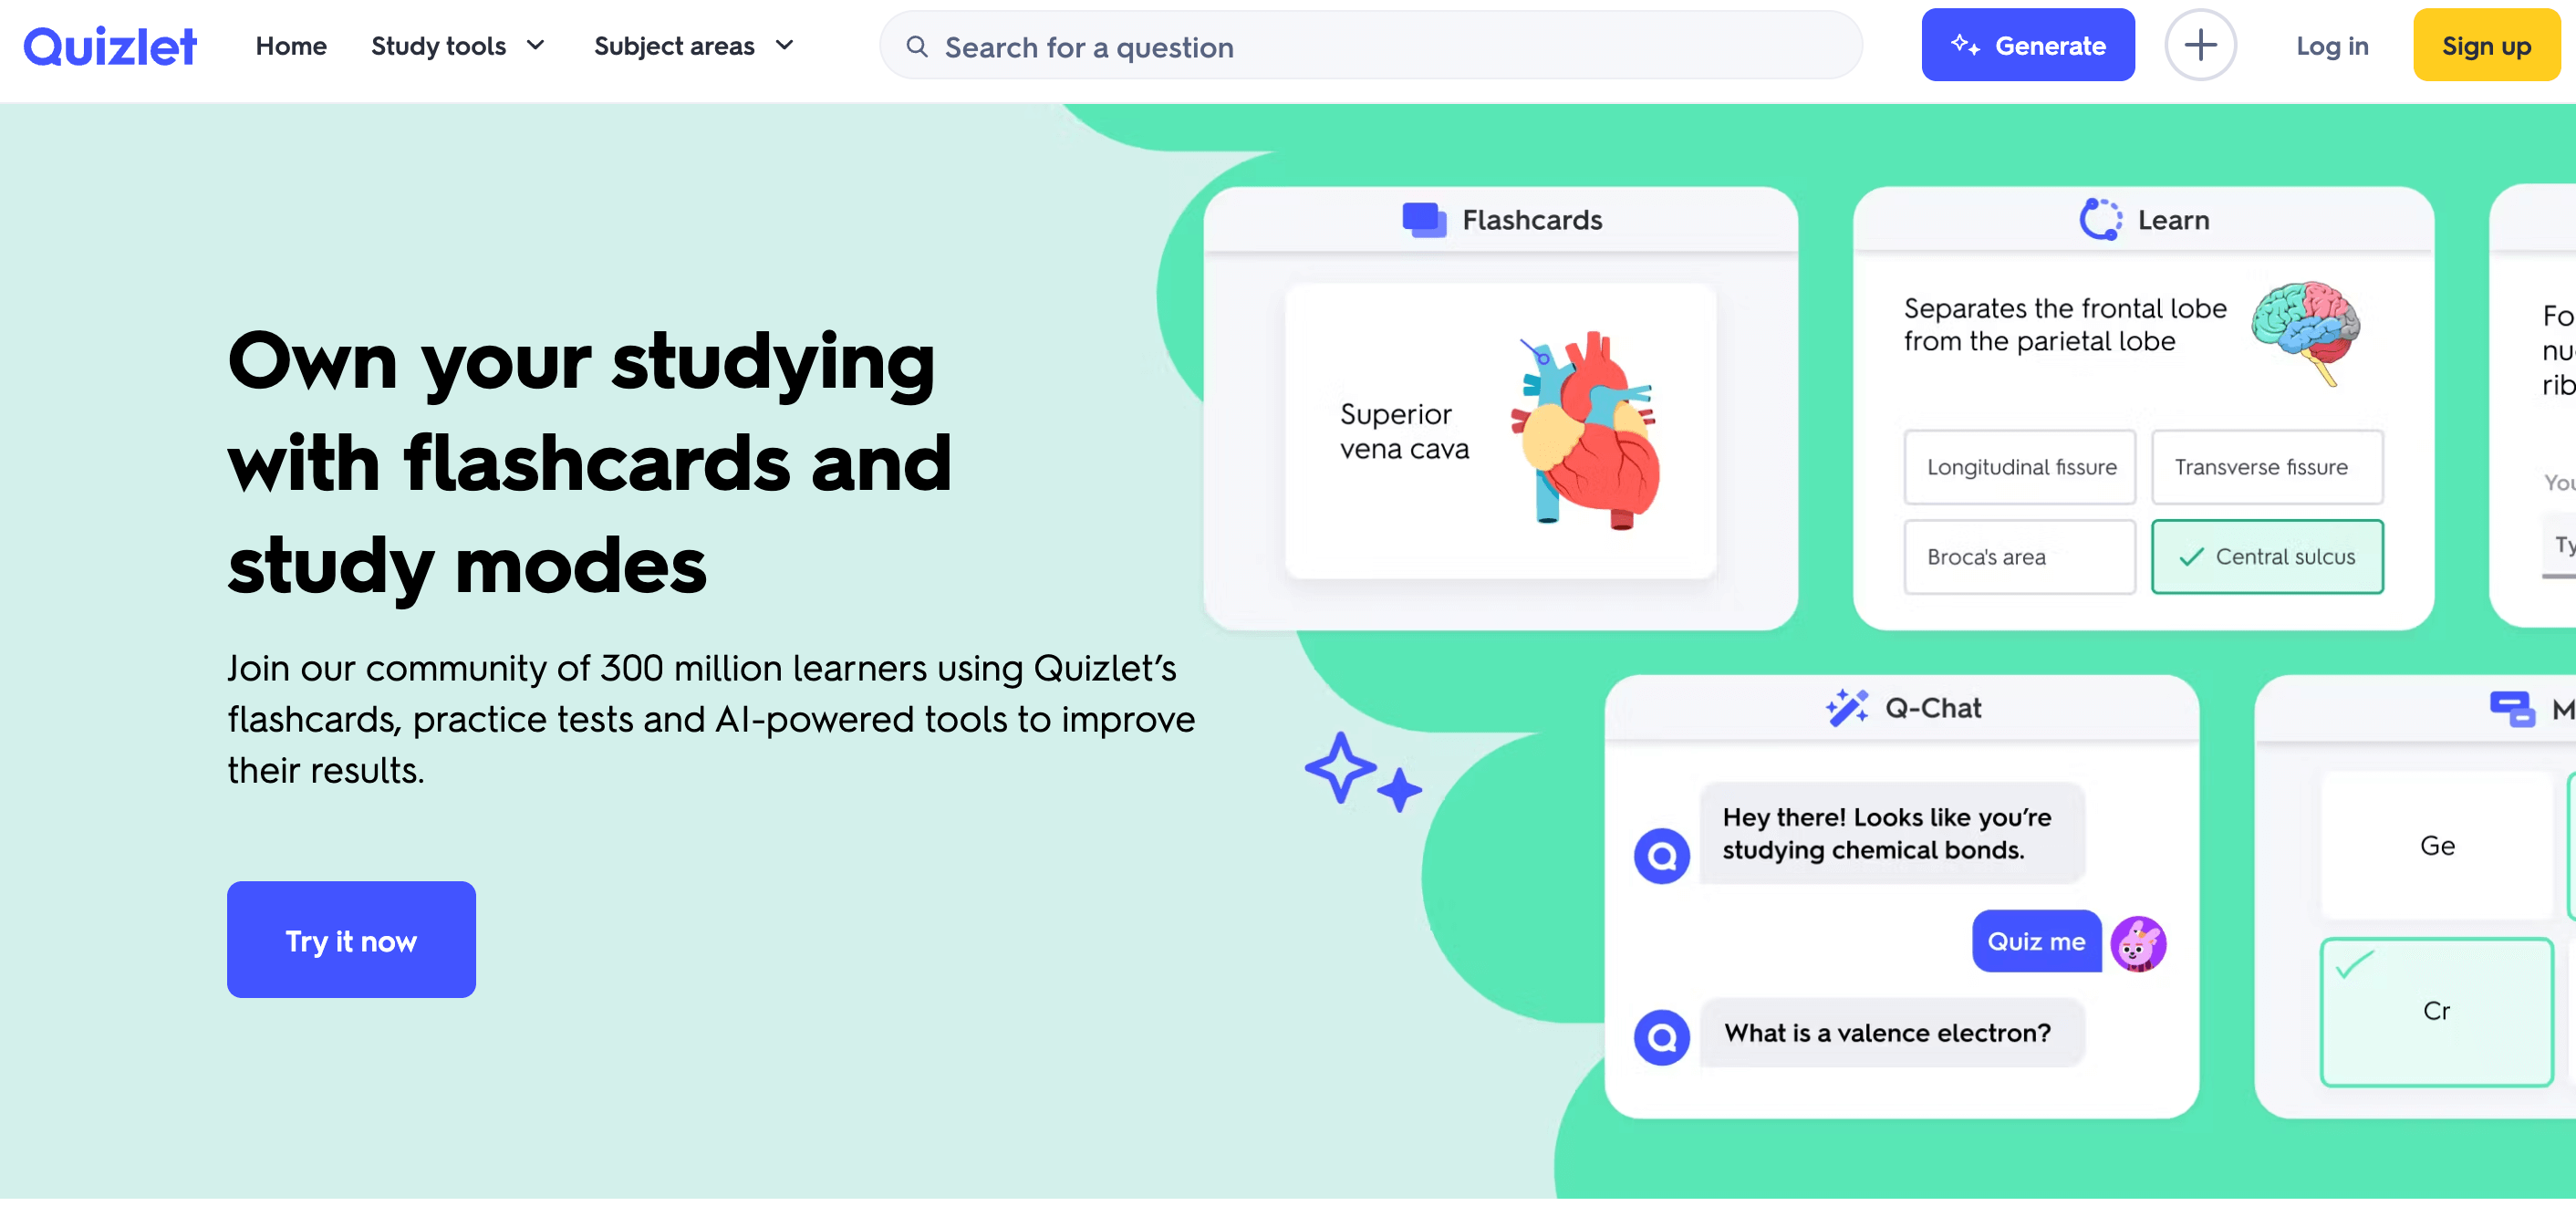Click the plus icon to create new

pyautogui.click(x=2203, y=46)
